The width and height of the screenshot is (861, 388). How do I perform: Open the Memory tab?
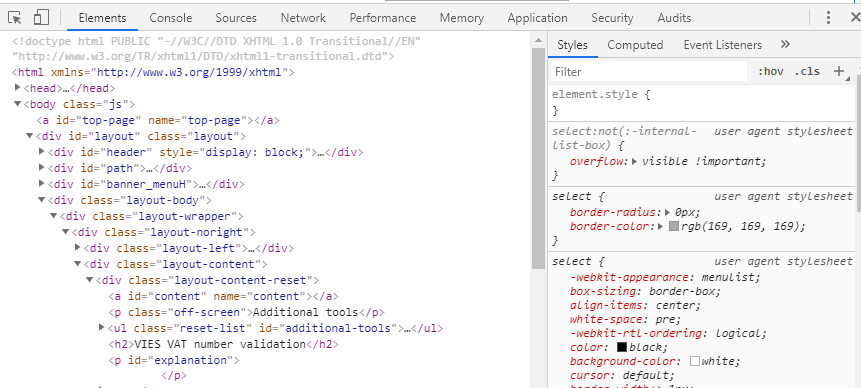[462, 18]
